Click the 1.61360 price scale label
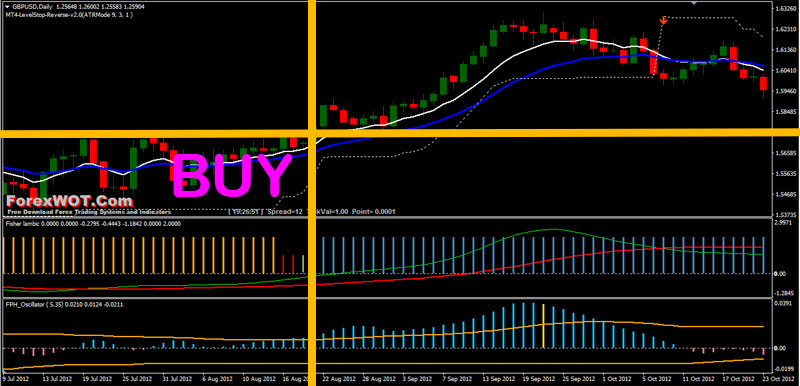Image resolution: width=800 pixels, height=386 pixels. coord(786,50)
